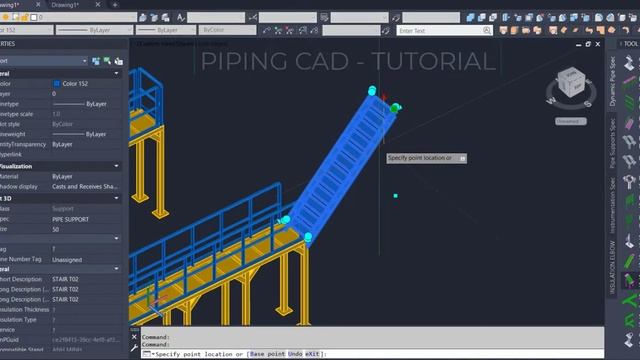640x360 pixels.
Task: Minimize the drawing viewport window
Action: (578, 44)
